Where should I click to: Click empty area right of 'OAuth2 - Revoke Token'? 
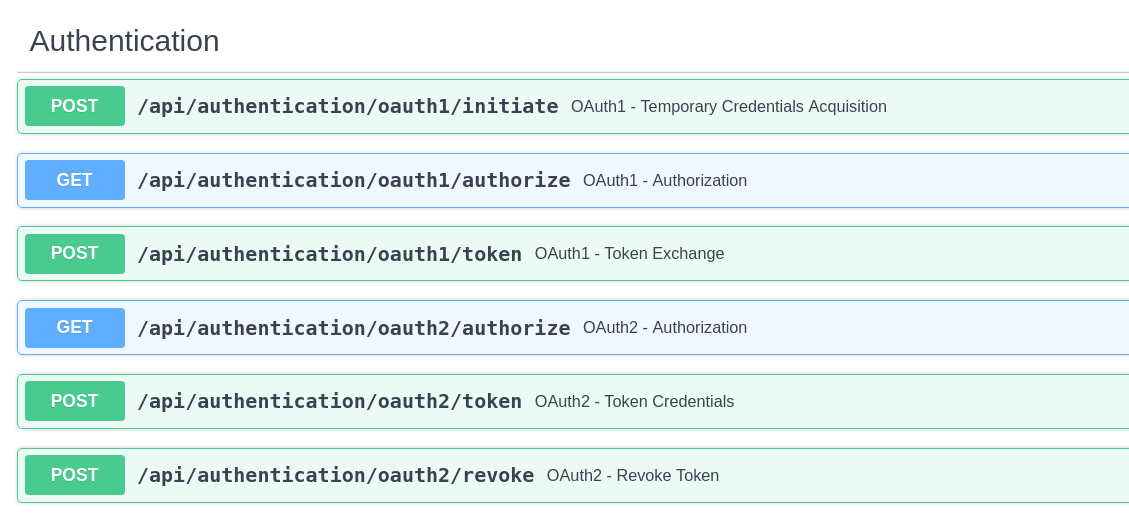pyautogui.click(x=920, y=476)
